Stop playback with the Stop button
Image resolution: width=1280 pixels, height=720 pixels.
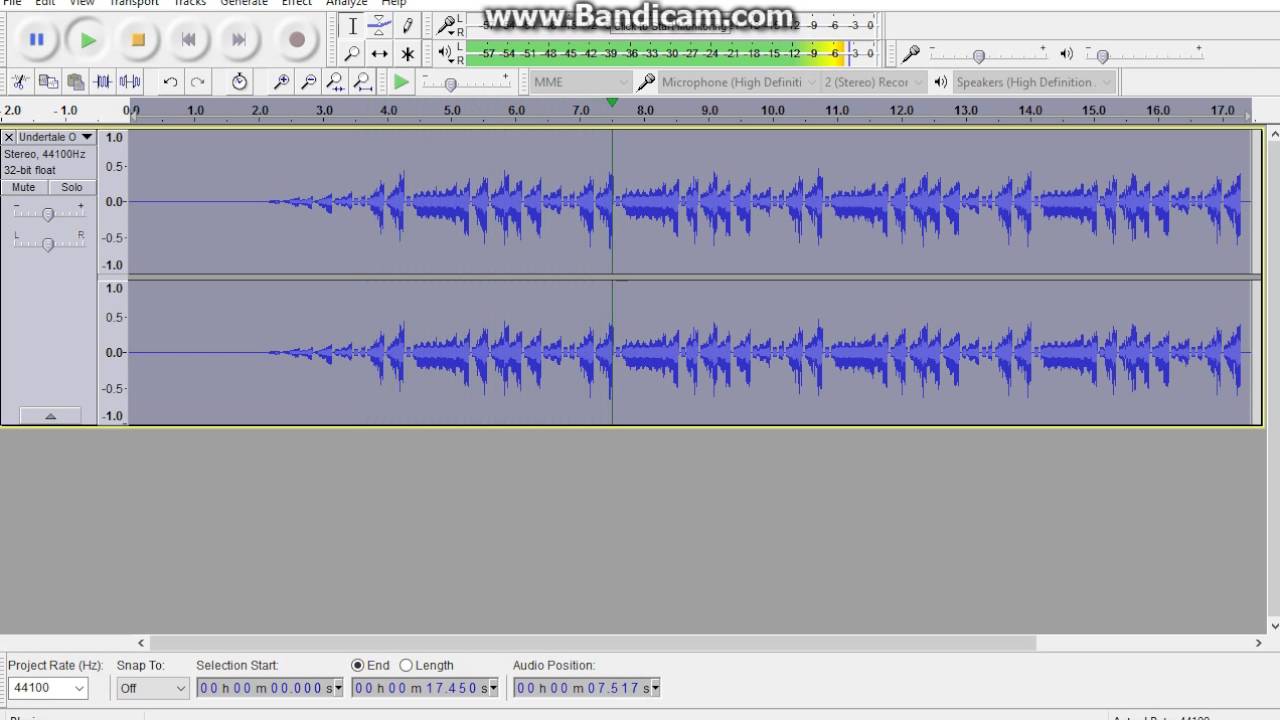[138, 40]
